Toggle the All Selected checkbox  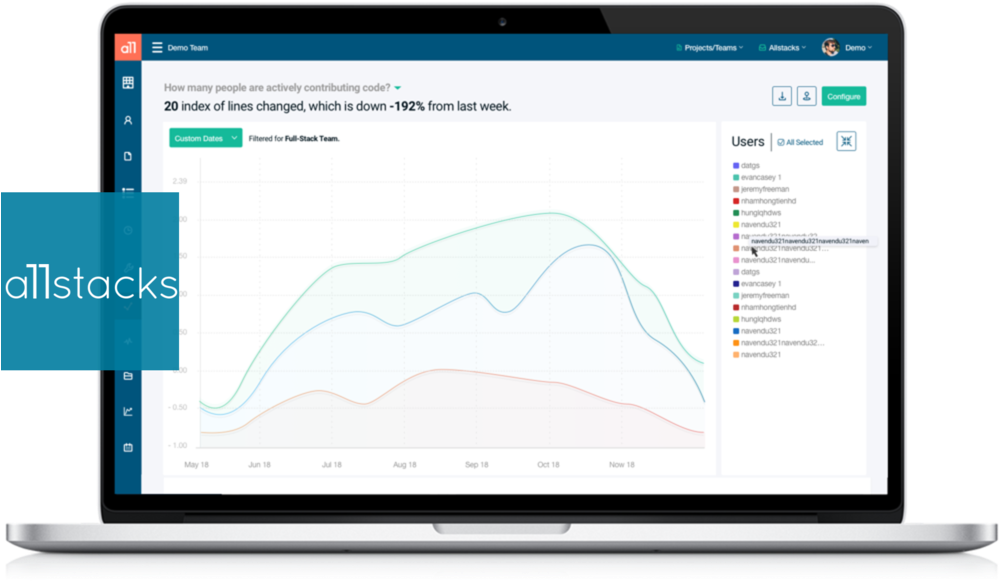(x=780, y=143)
